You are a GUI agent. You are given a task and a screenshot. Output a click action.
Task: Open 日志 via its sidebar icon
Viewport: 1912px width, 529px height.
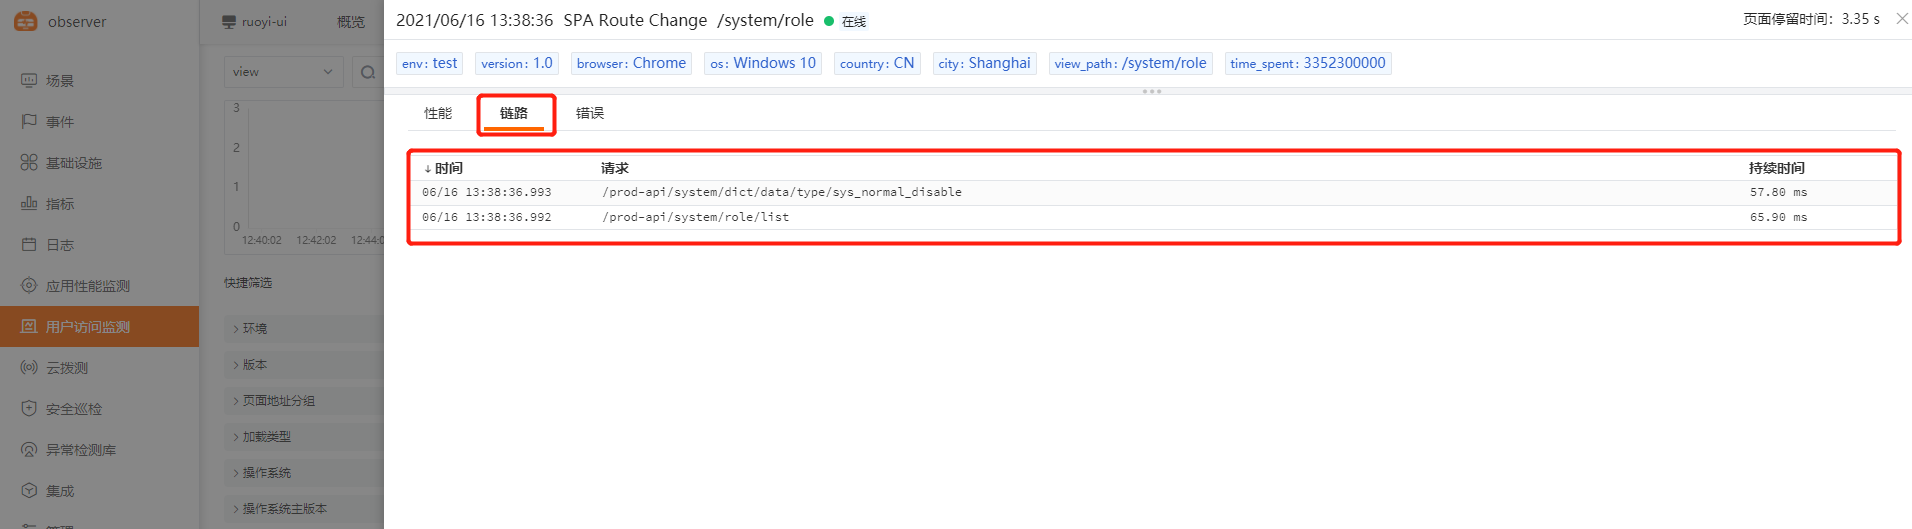click(x=29, y=244)
